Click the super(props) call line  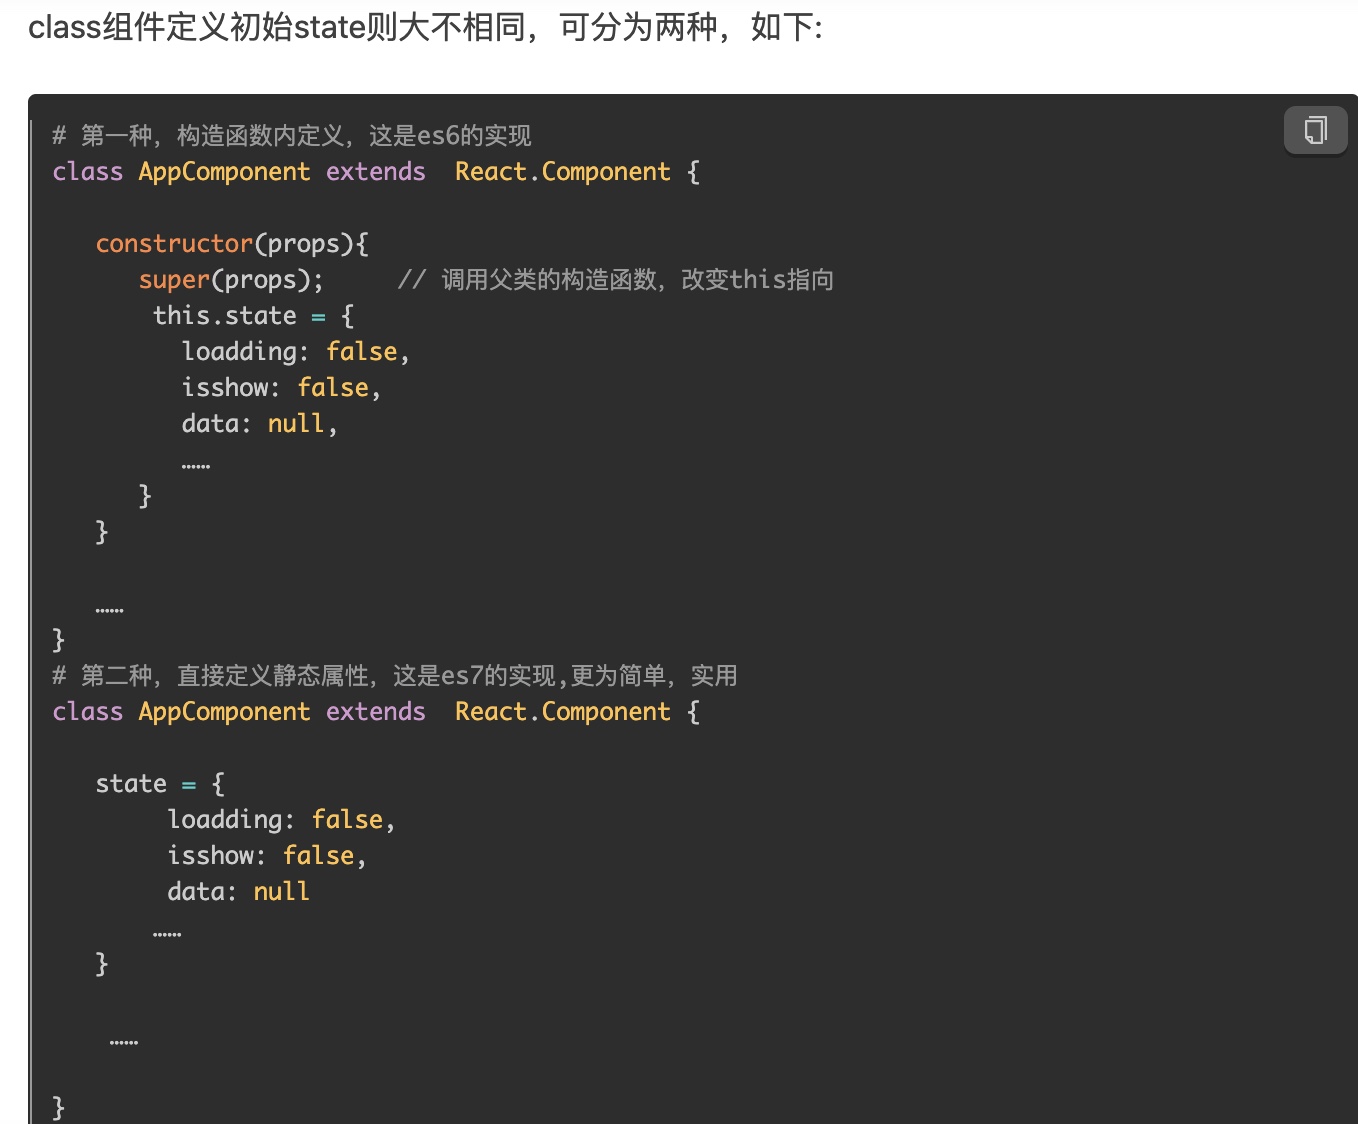(230, 279)
